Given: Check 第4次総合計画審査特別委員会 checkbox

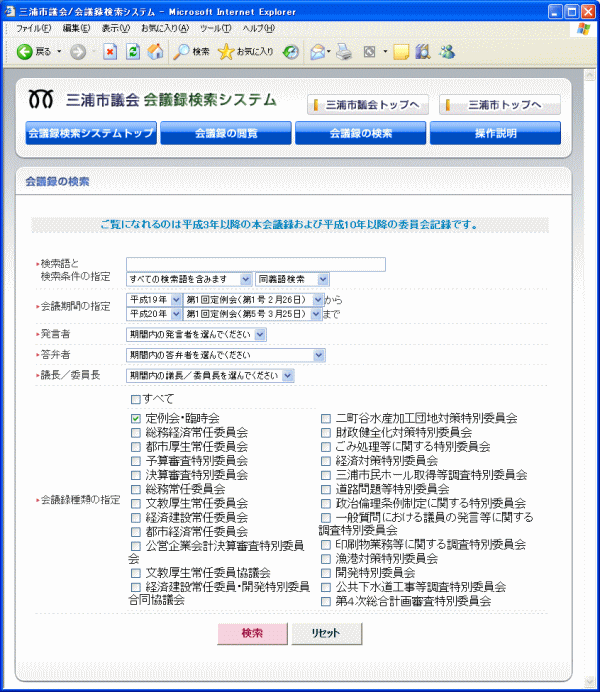Looking at the screenshot, I should pos(326,602).
